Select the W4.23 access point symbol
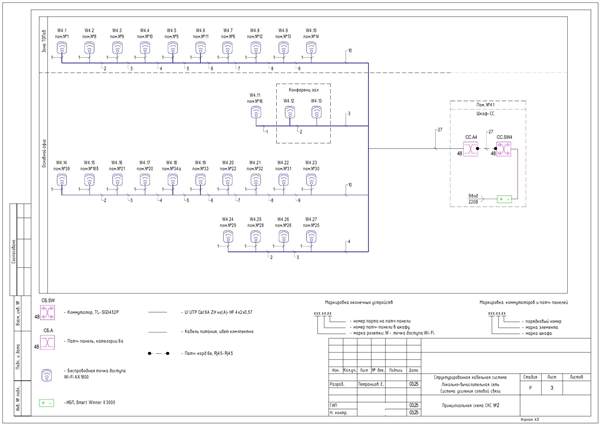Viewport: 600px width, 425px height. [x=311, y=180]
